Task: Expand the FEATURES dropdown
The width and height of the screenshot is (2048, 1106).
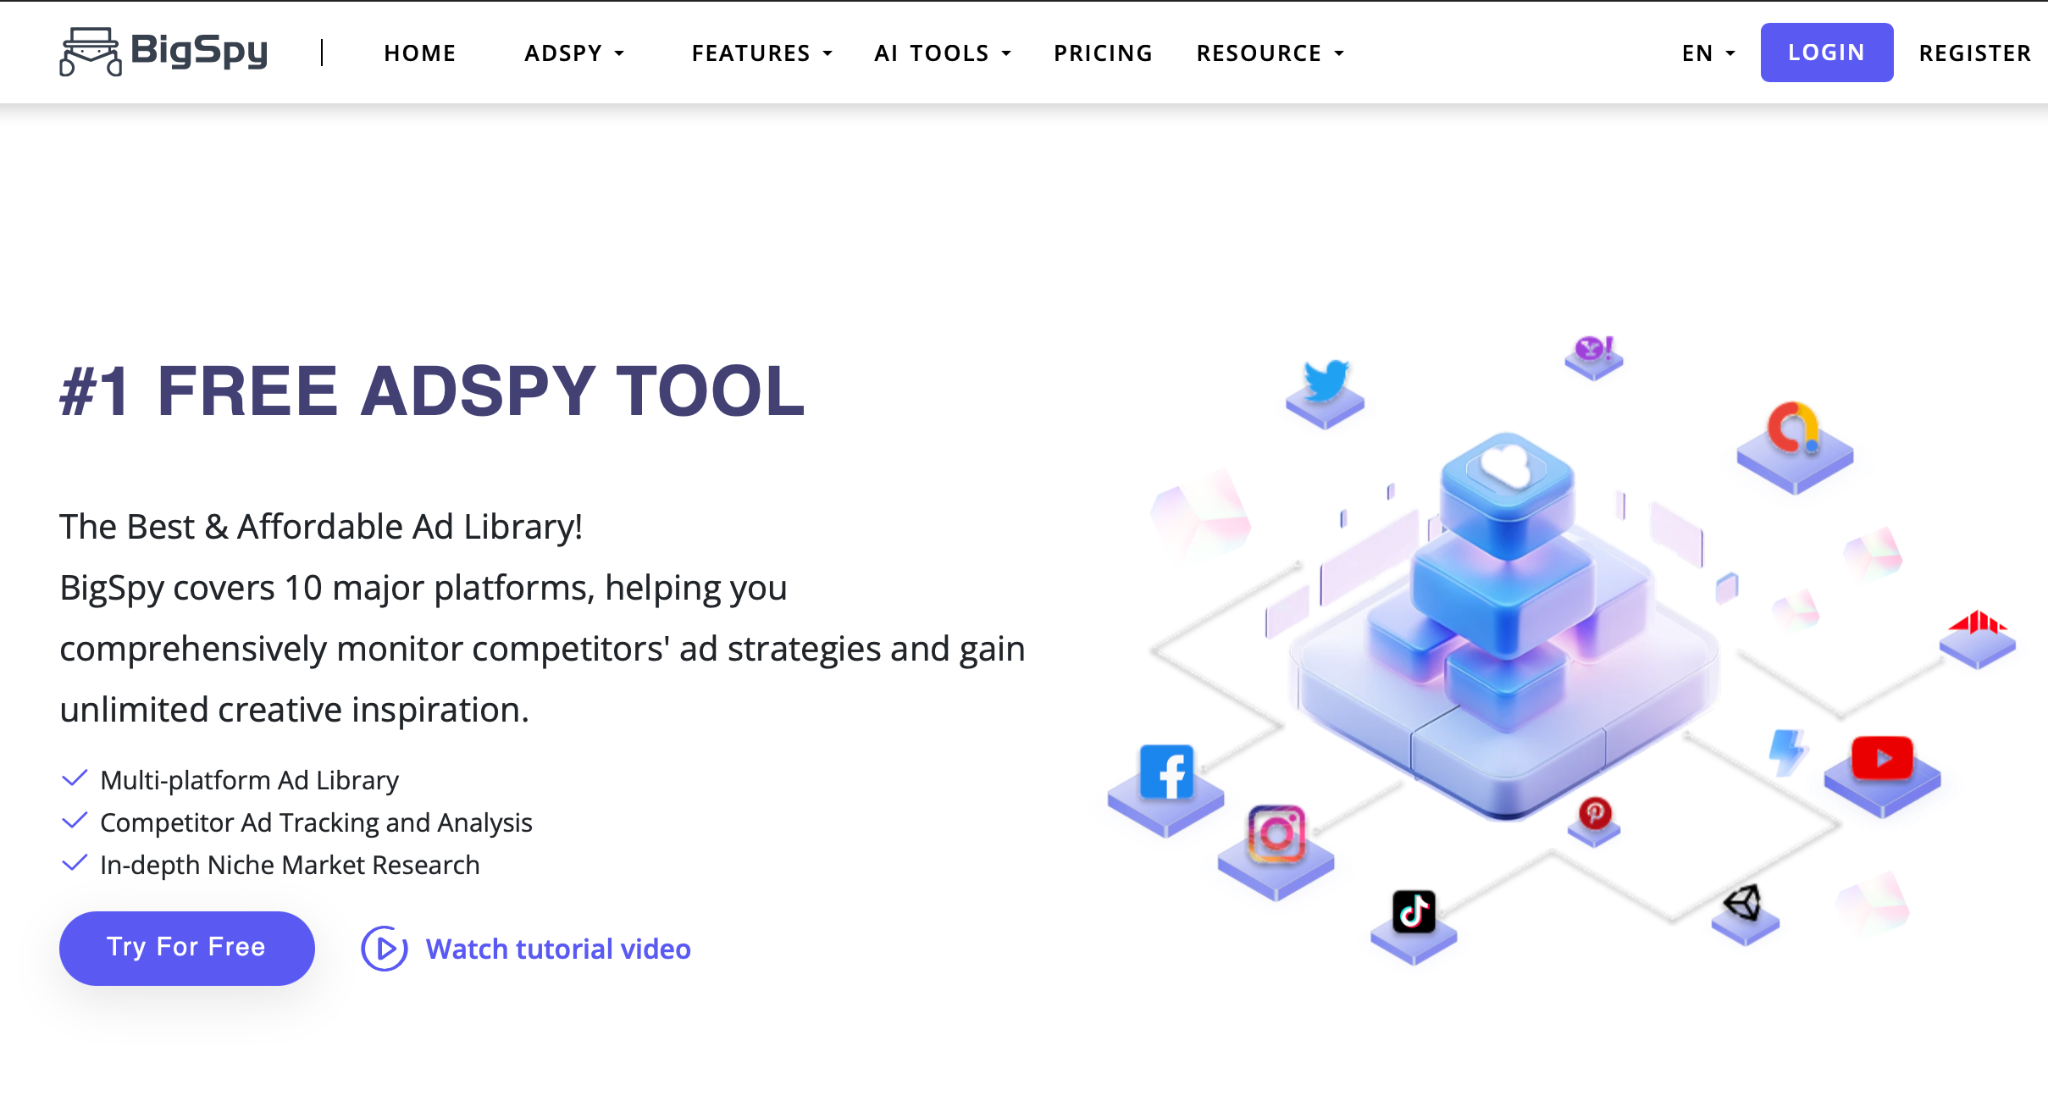Action: click(760, 53)
